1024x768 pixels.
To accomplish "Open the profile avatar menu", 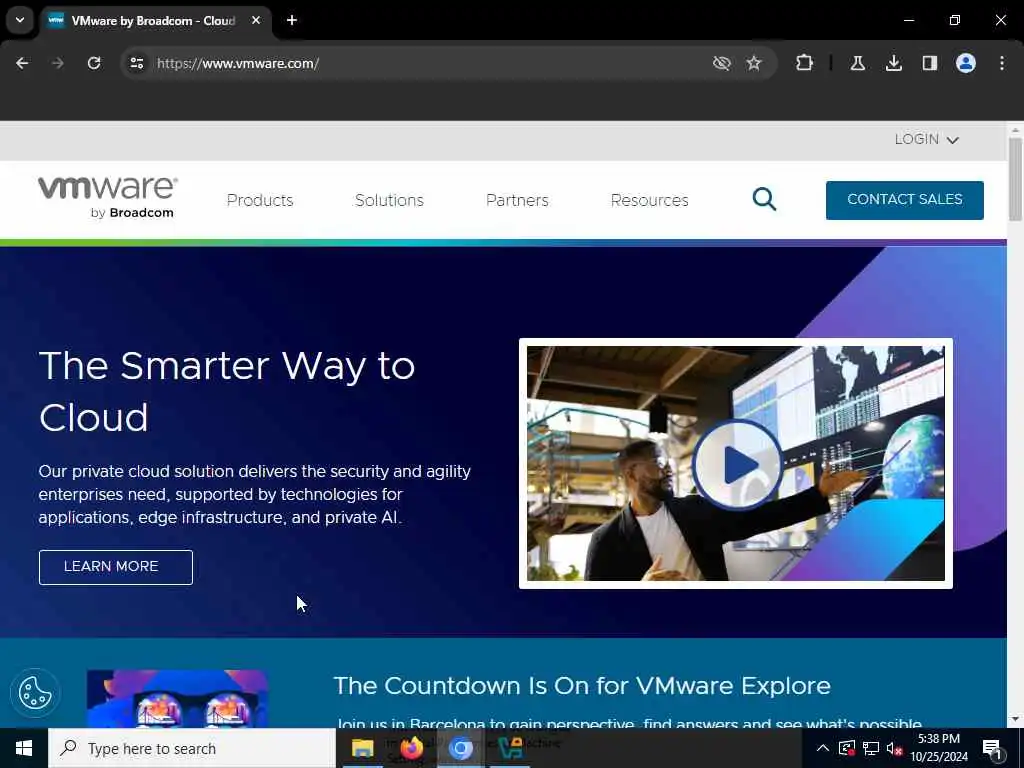I will (966, 63).
